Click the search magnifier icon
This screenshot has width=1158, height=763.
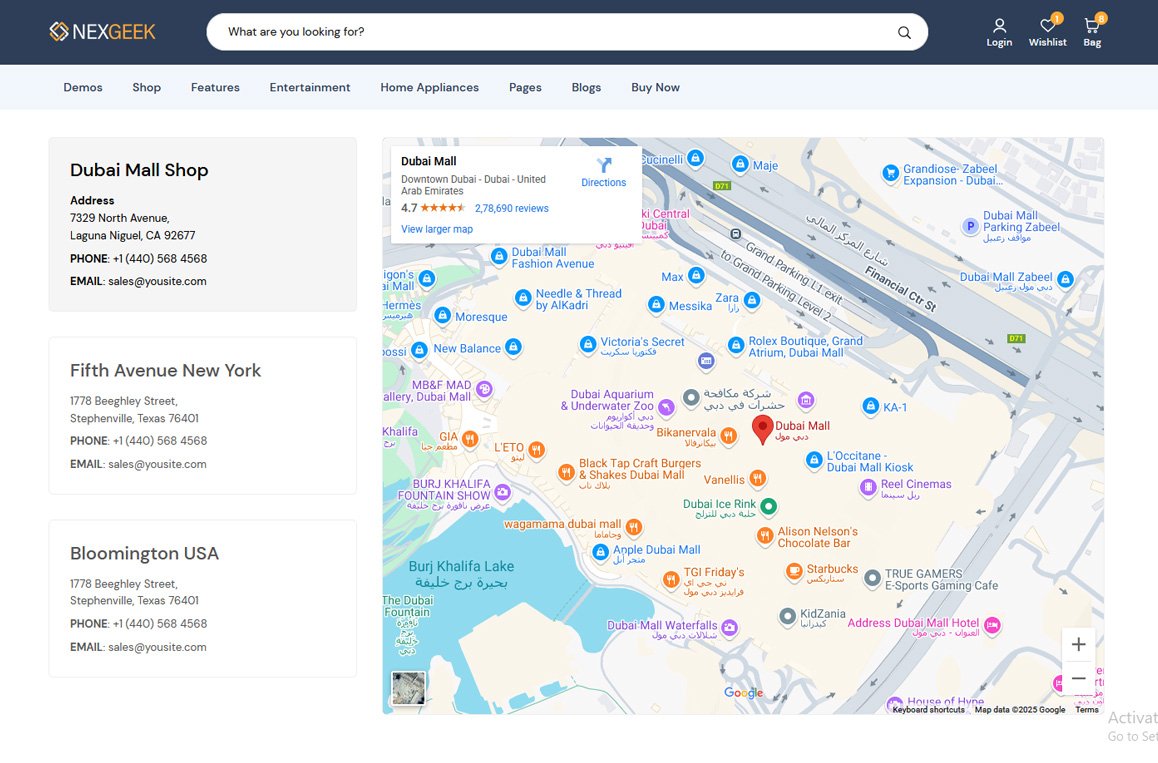[x=903, y=32]
